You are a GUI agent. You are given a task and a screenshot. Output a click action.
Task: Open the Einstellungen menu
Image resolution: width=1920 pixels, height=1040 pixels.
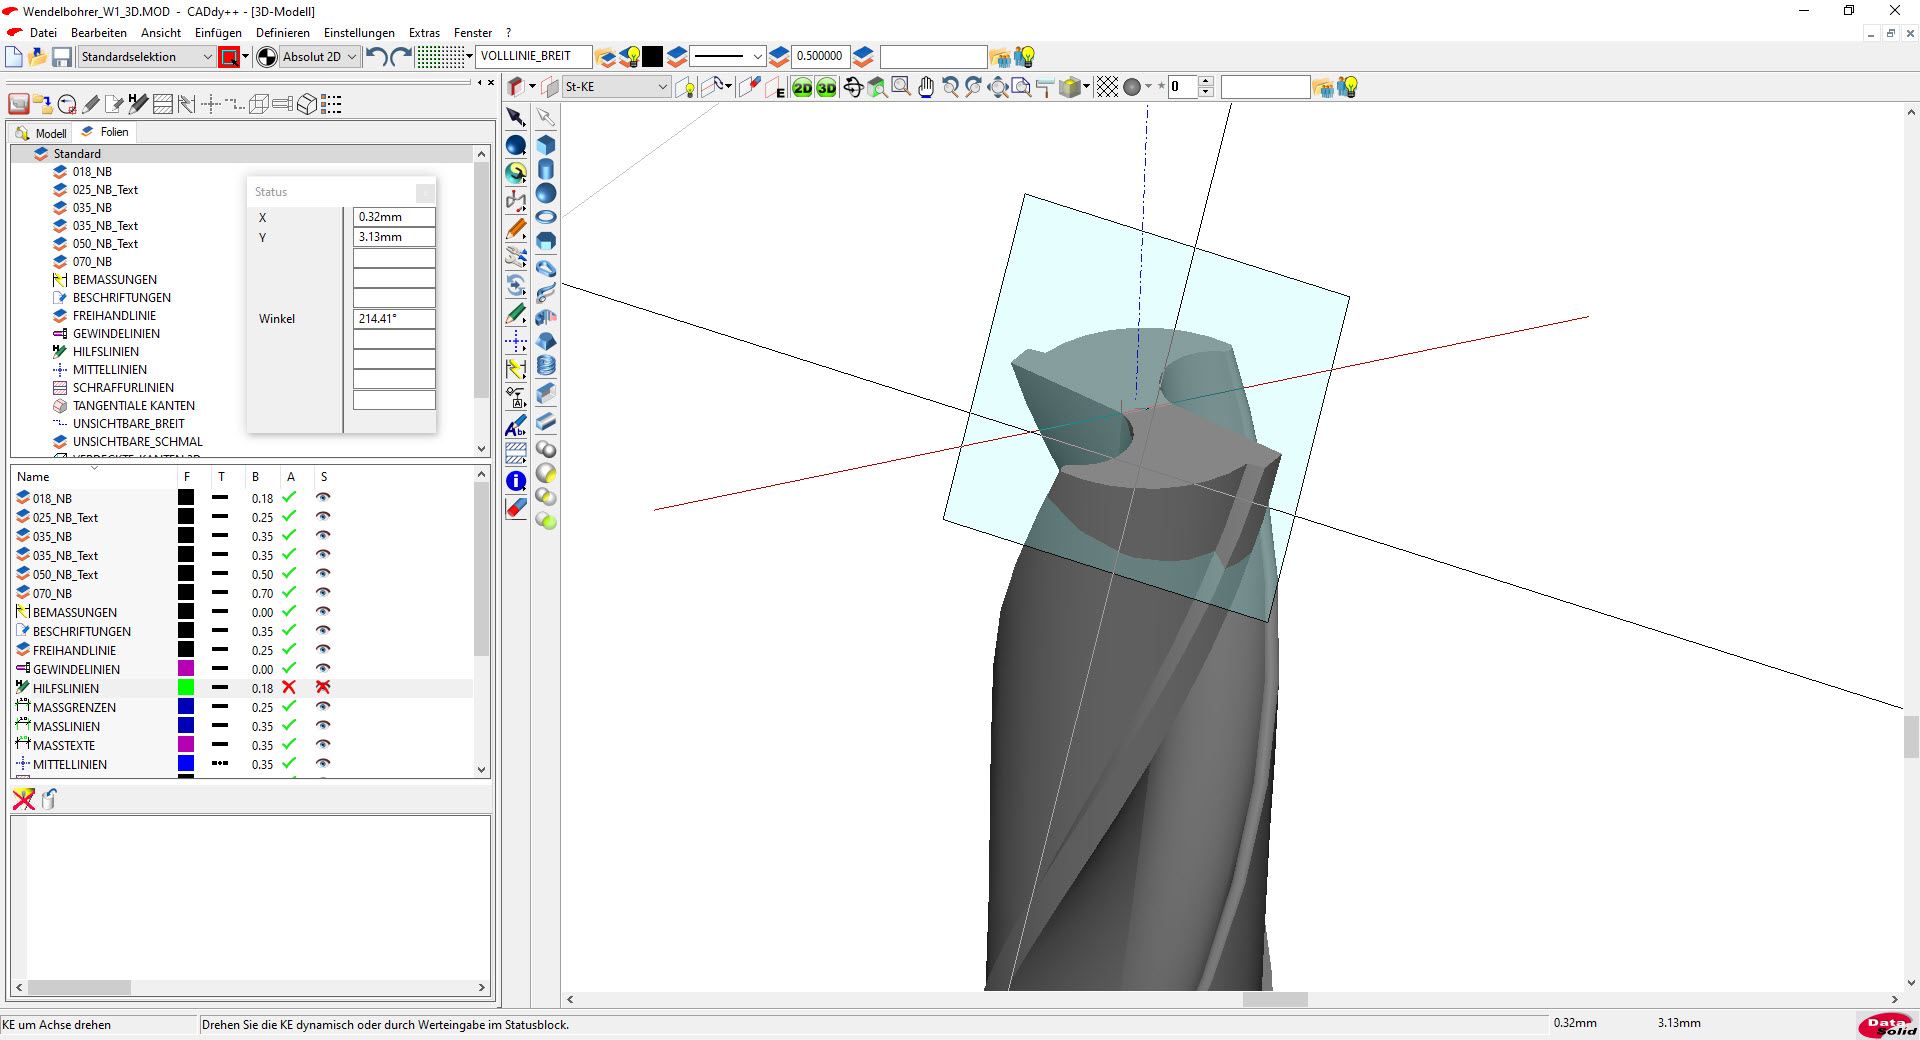359,33
